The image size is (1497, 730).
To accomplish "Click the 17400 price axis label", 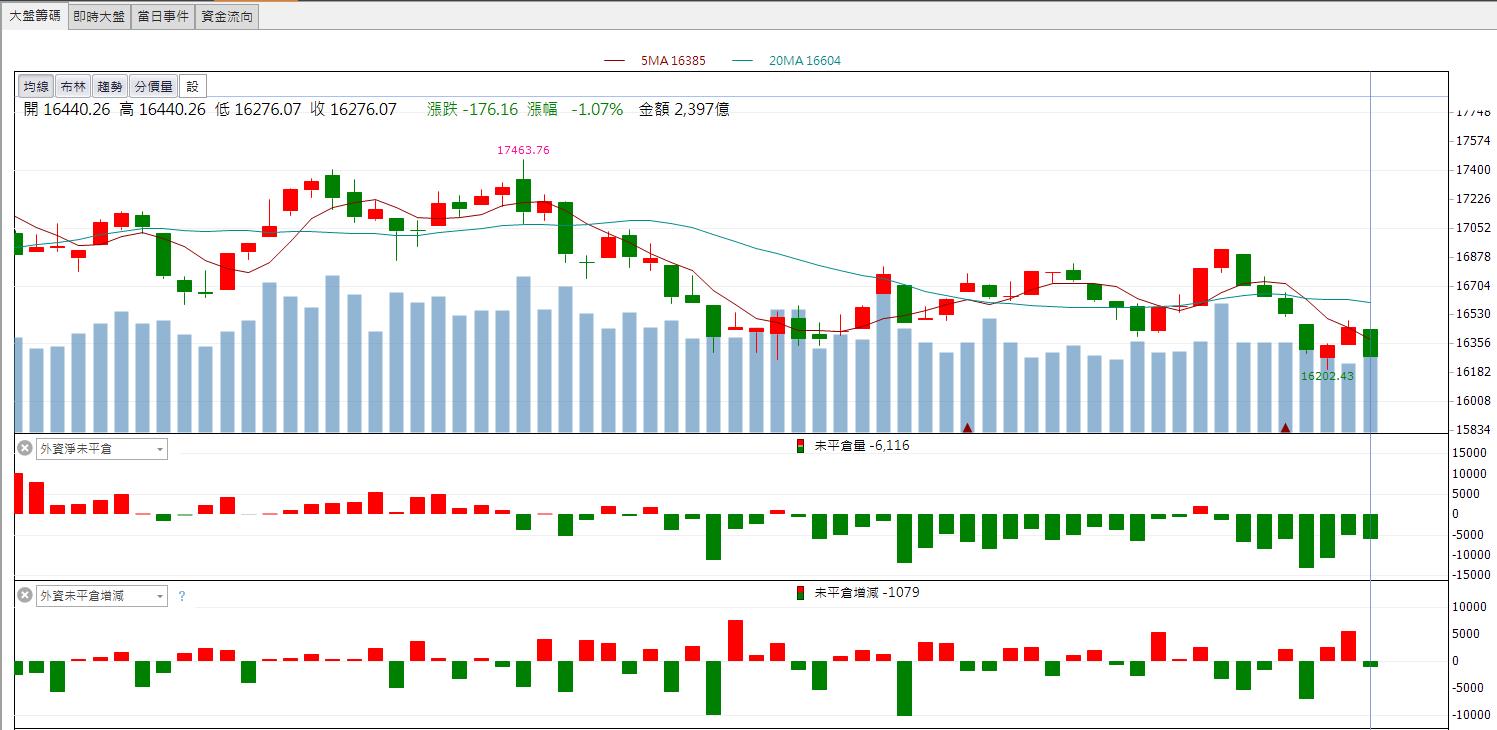I will click(x=1473, y=170).
